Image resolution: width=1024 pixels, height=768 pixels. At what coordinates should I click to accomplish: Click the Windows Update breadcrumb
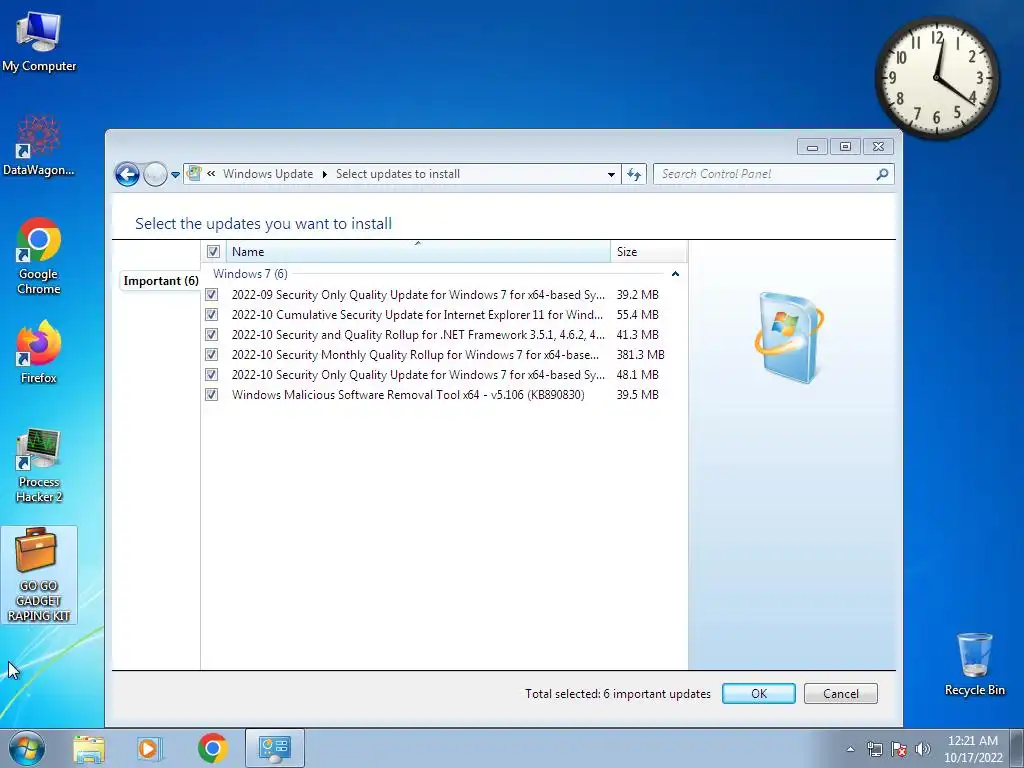click(268, 174)
